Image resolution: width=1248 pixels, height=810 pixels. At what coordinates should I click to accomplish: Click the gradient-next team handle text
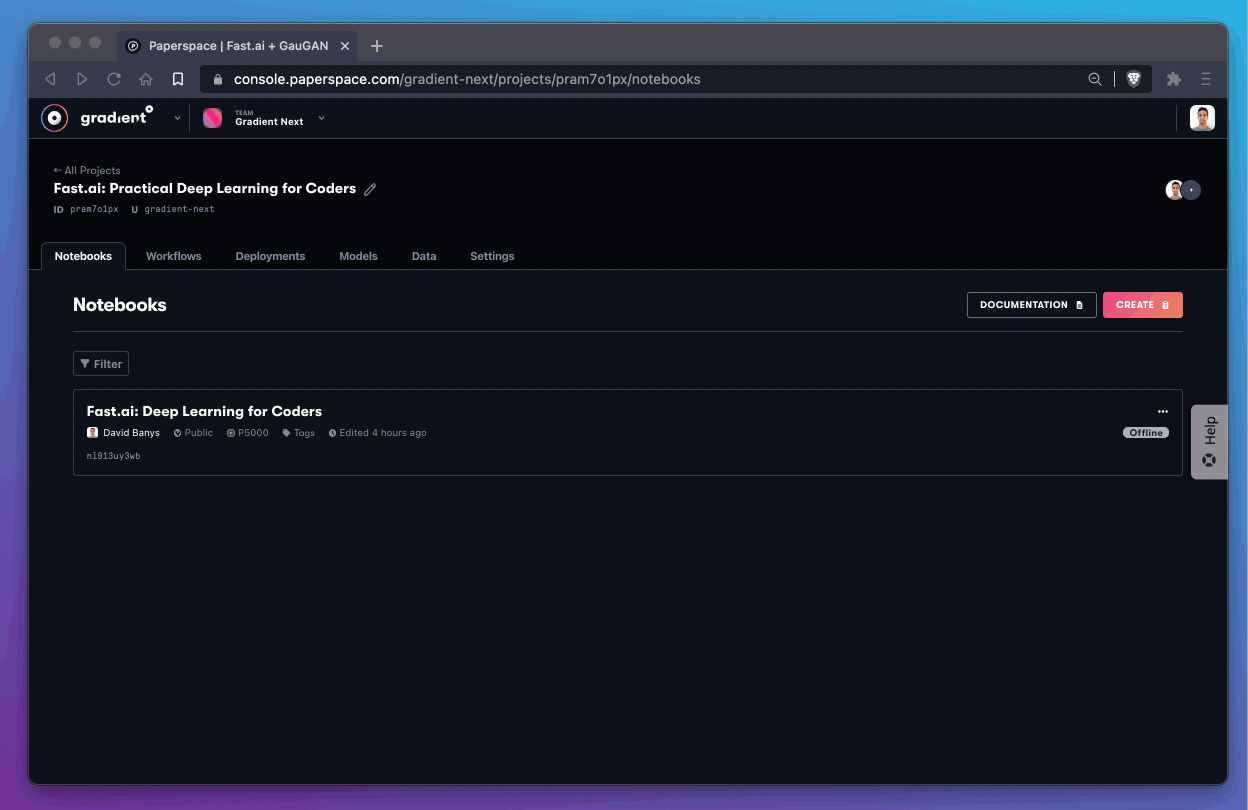[179, 209]
